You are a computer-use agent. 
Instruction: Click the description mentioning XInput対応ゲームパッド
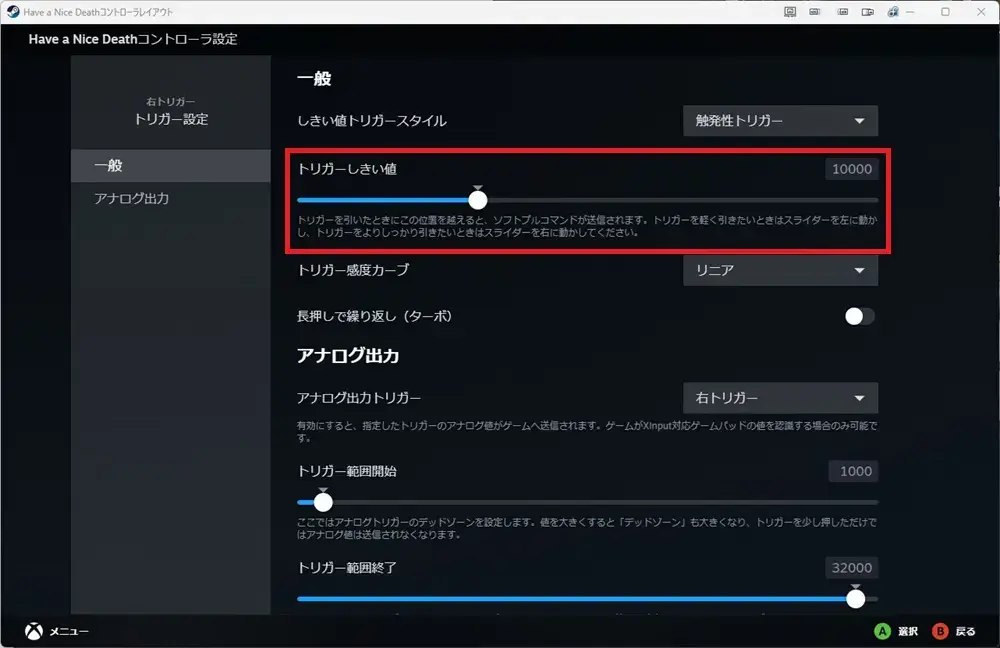point(587,432)
